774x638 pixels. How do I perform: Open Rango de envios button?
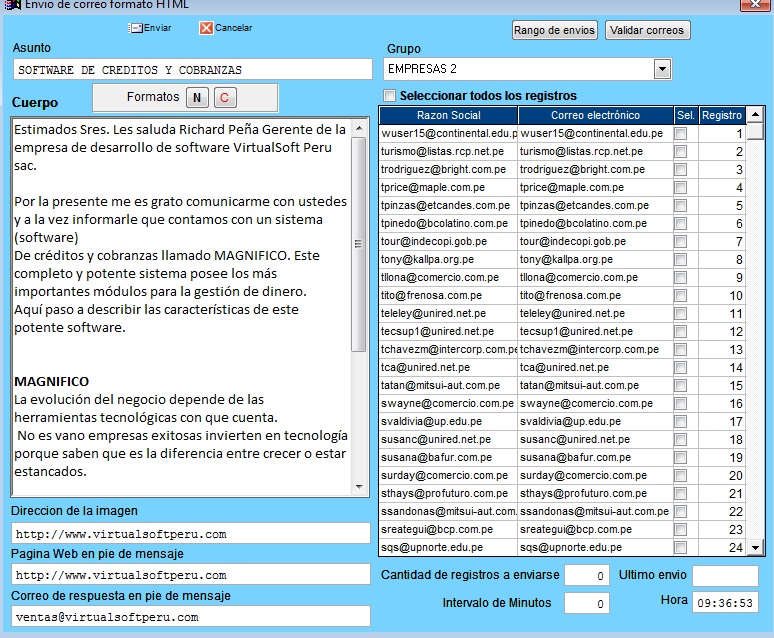pos(554,31)
